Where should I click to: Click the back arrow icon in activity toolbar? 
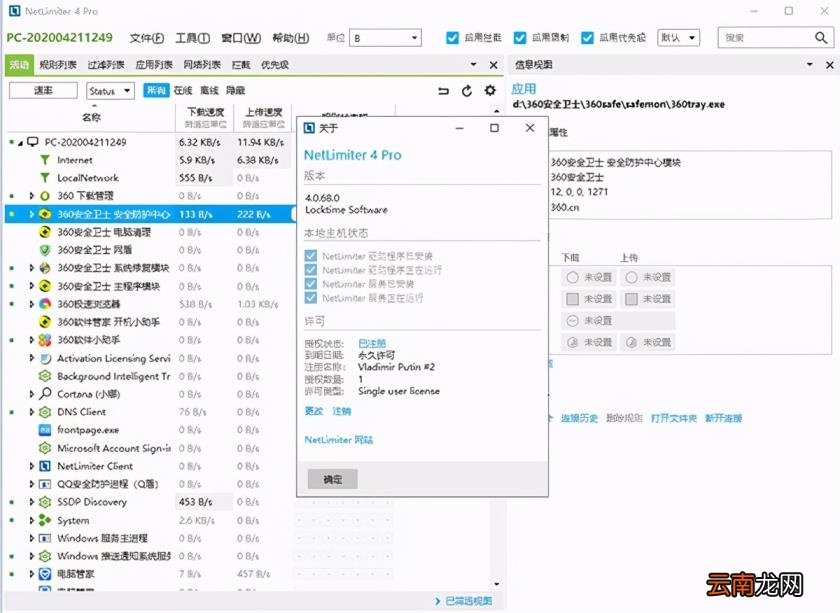443,91
